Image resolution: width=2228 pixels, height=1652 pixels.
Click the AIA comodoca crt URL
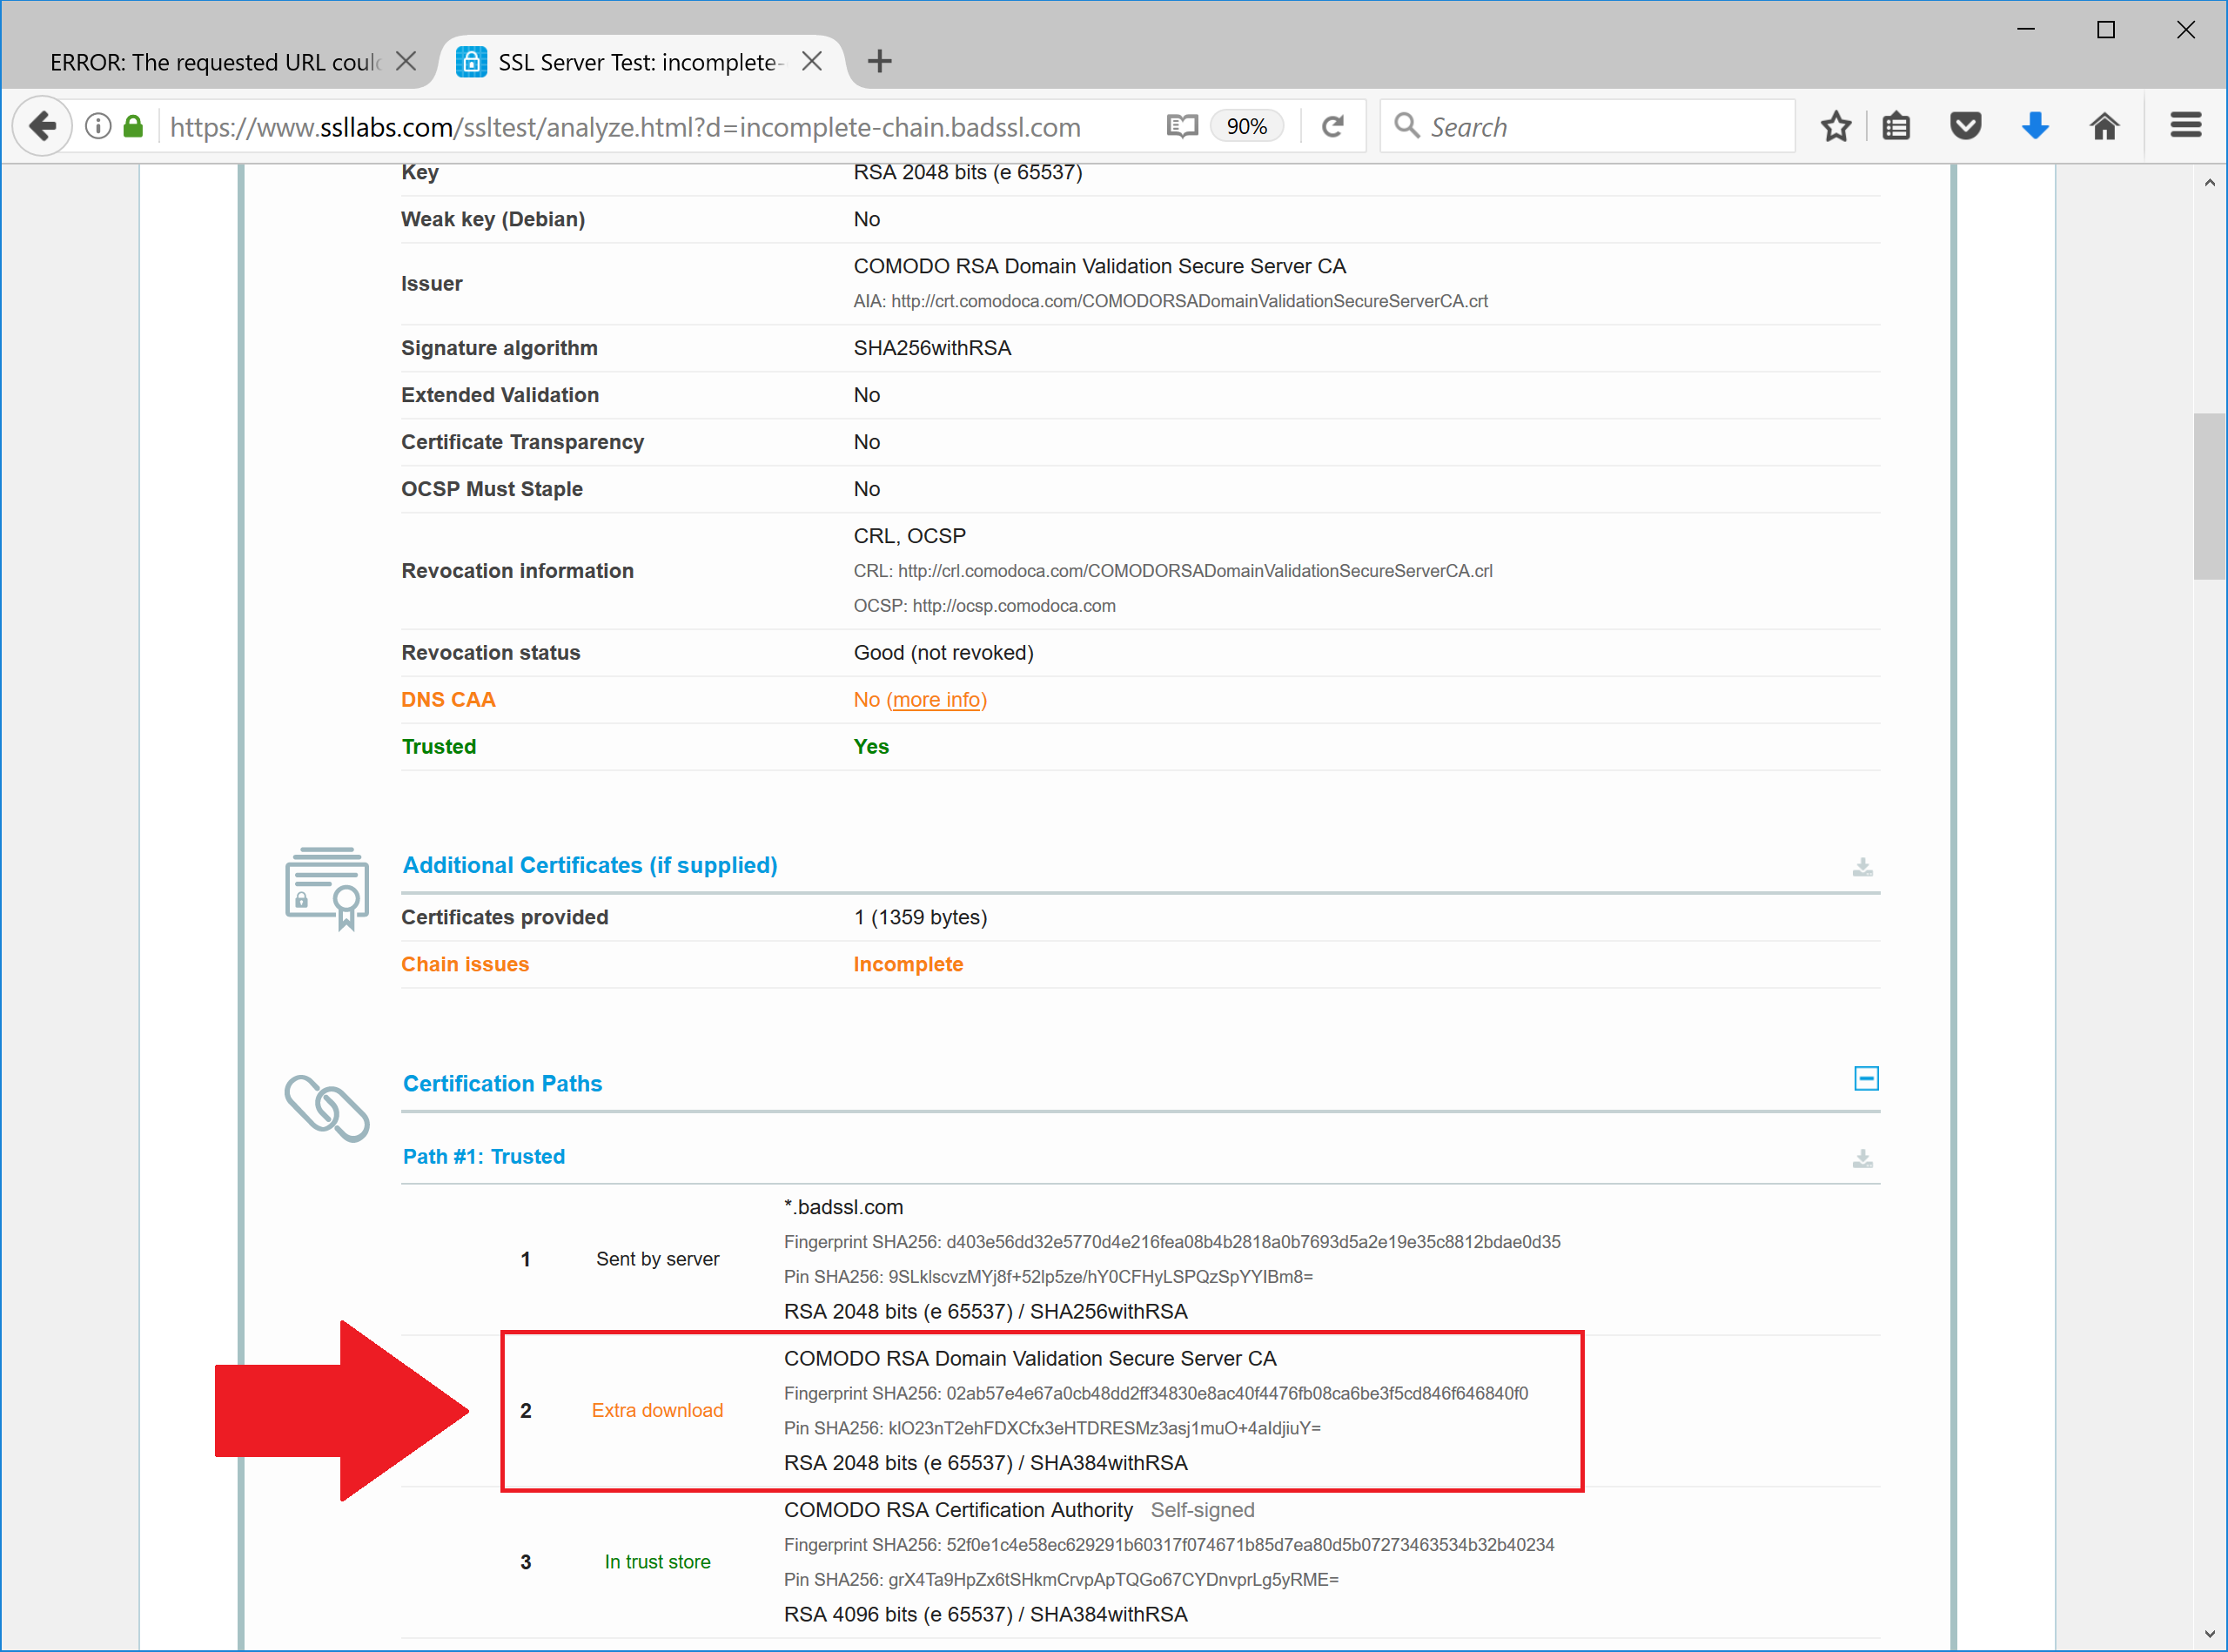pos(1189,301)
